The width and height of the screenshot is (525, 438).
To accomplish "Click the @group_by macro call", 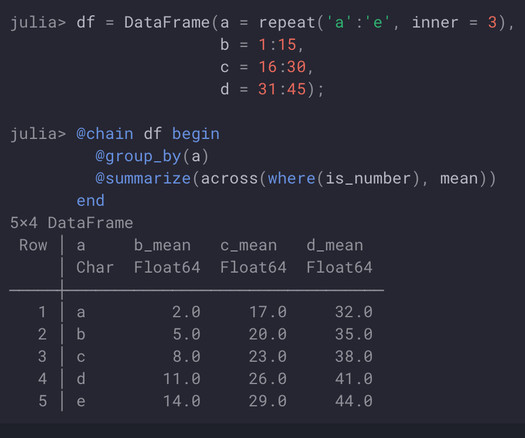I will [152, 156].
